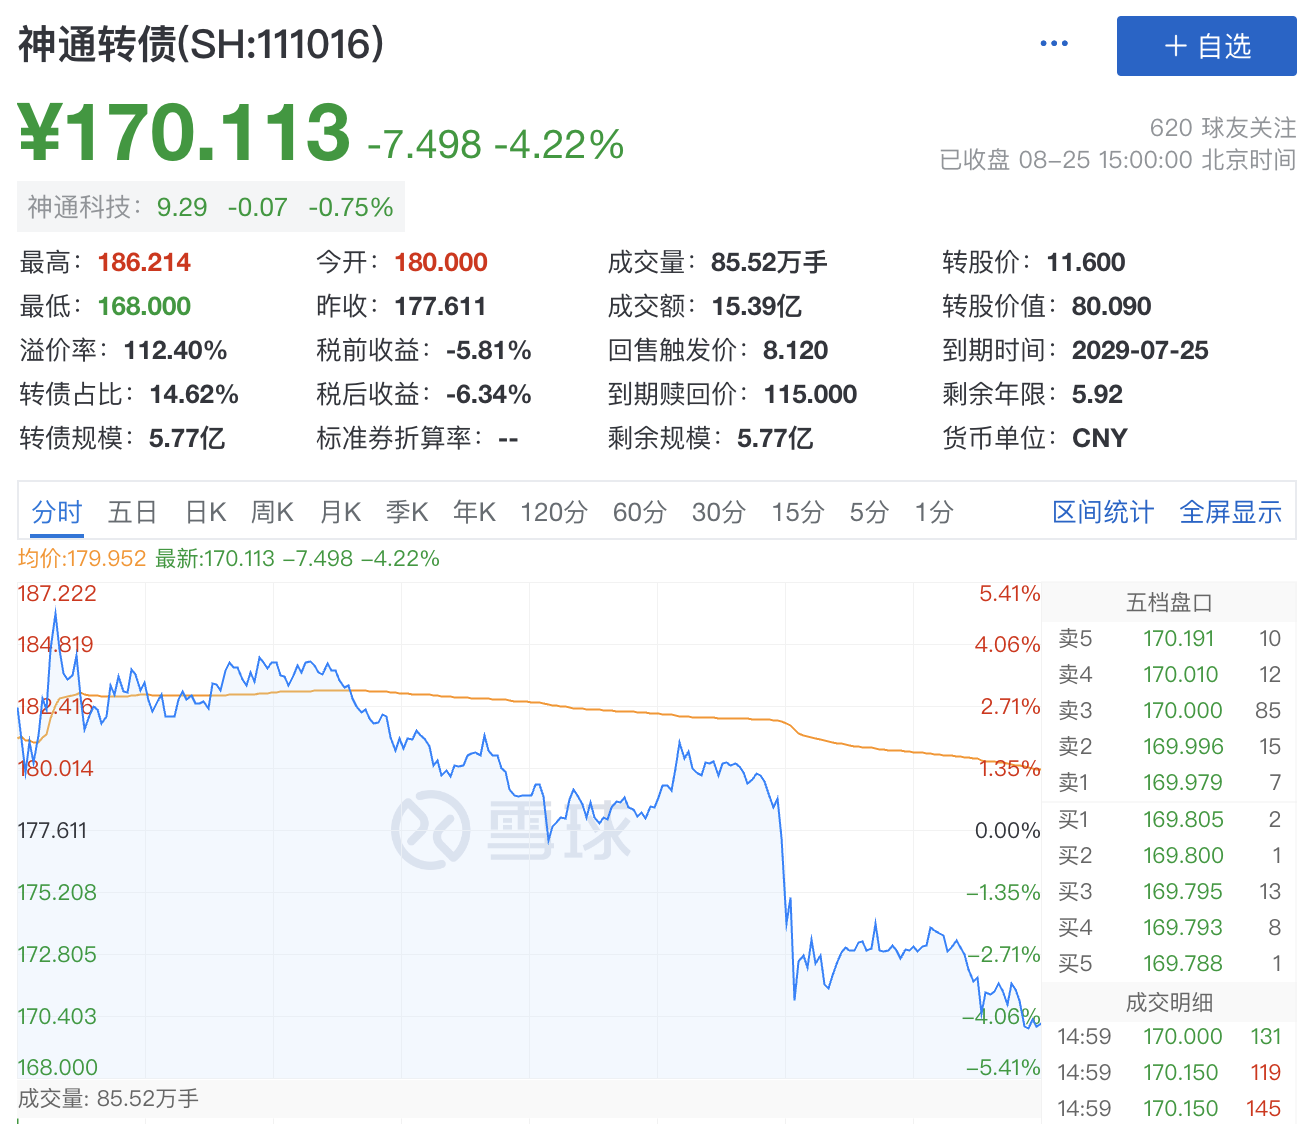This screenshot has height=1124, width=1310.
Task: Switch to the 日K chart tab
Action: tap(206, 513)
